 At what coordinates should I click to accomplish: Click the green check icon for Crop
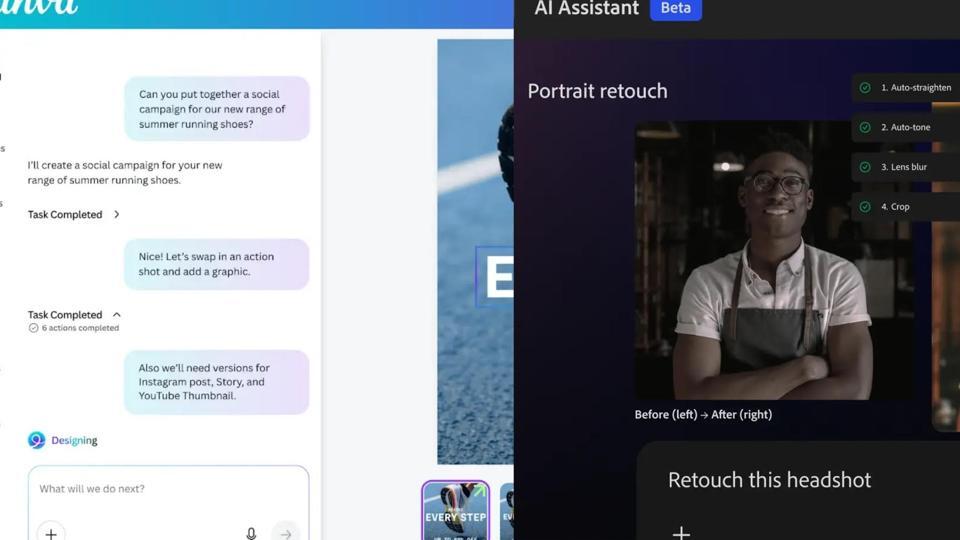[865, 207]
